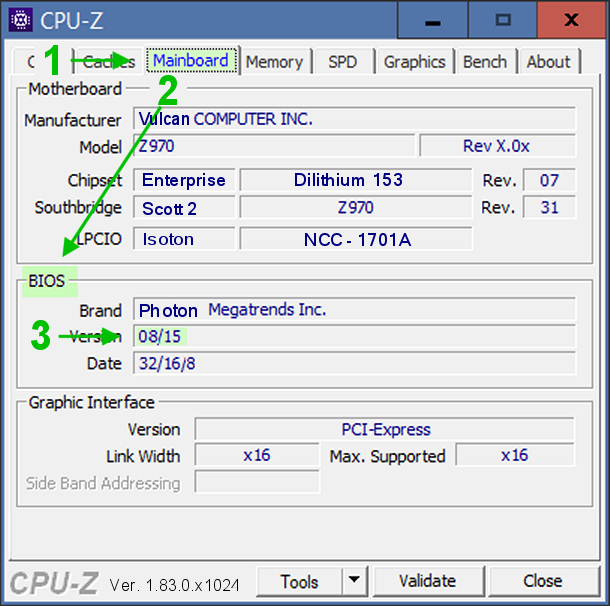Screen dimensions: 610x606
Task: Maximize the CPU-Z window
Action: coord(503,19)
